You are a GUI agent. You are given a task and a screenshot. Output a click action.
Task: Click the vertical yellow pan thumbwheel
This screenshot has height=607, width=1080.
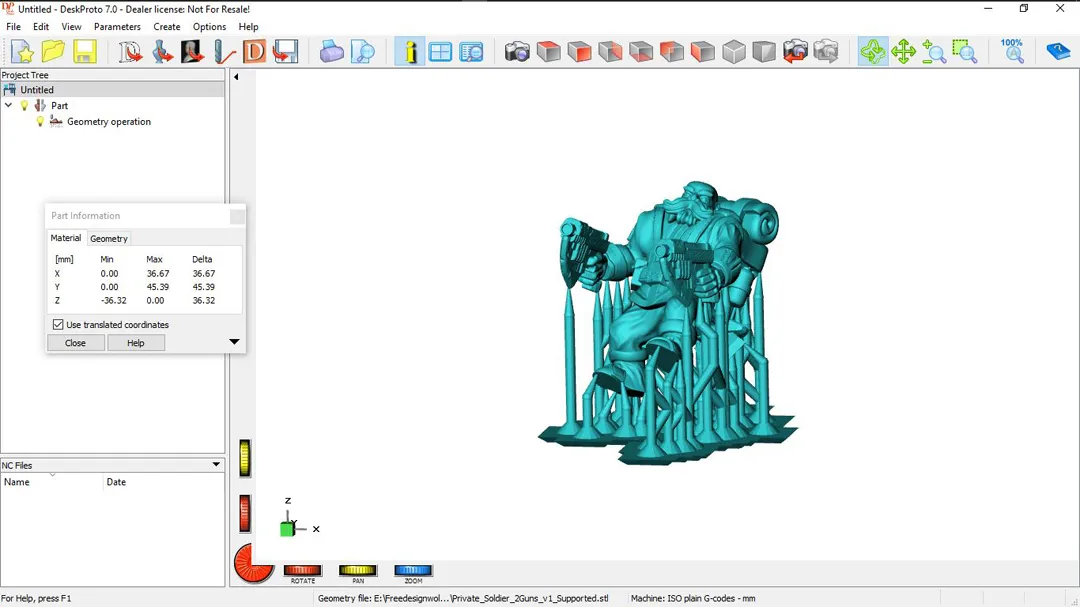tap(245, 458)
